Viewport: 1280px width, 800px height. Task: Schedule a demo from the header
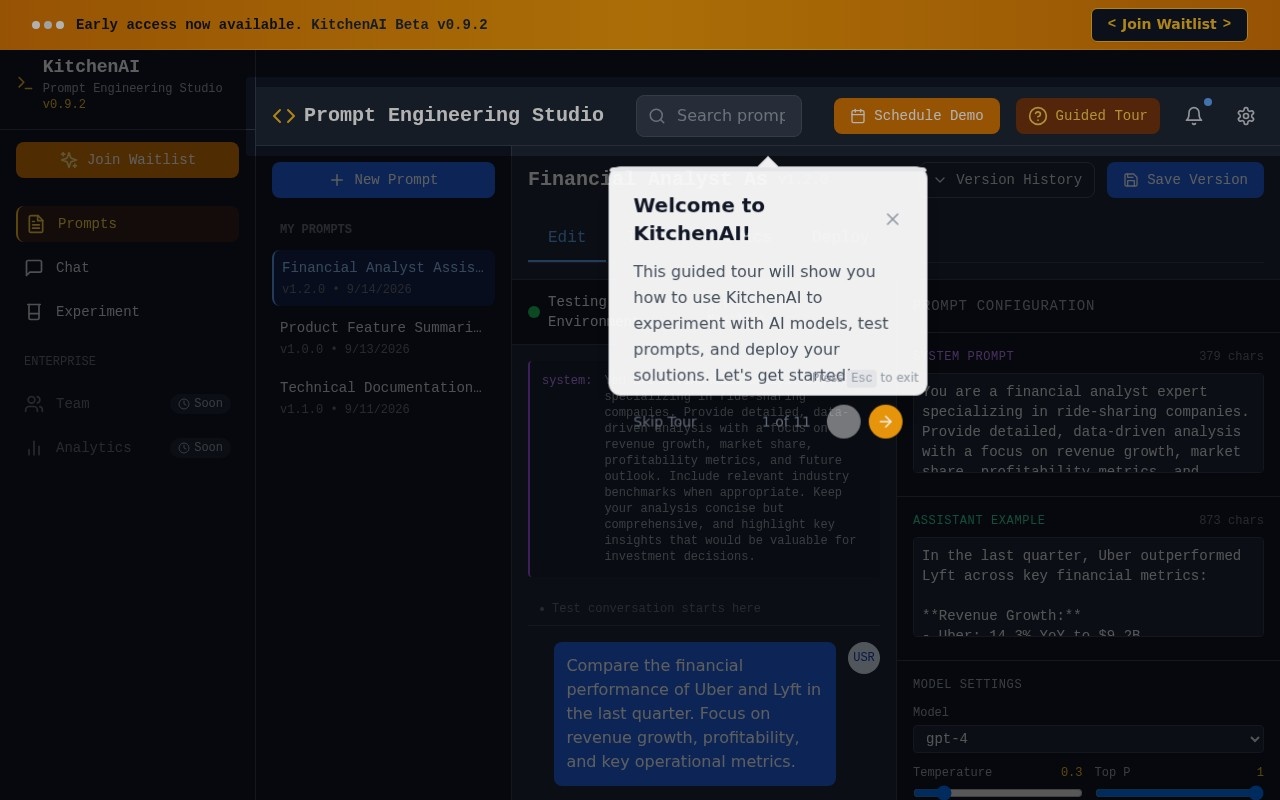click(x=917, y=116)
